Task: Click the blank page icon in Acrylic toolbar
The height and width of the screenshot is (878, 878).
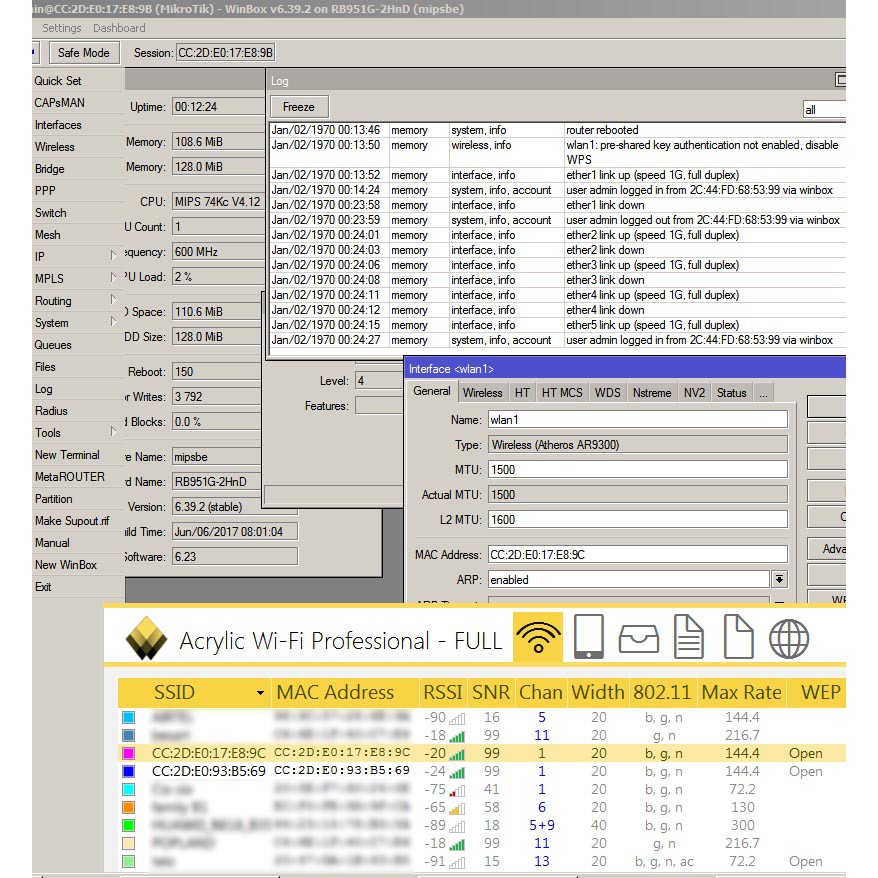Action: click(738, 638)
